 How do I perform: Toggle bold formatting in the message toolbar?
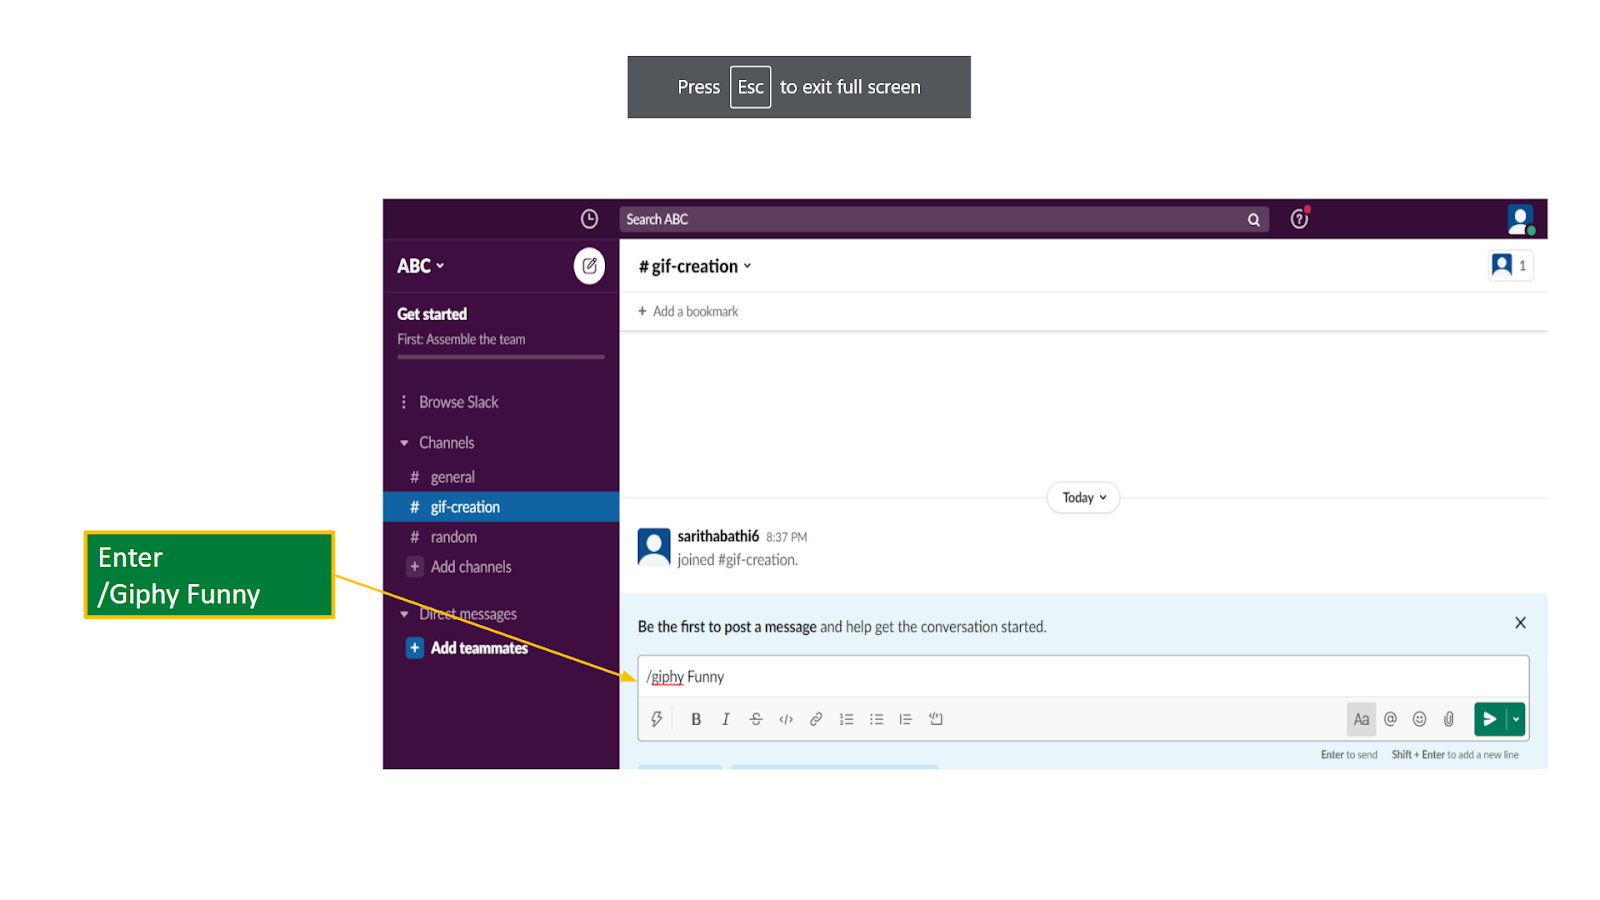696,718
